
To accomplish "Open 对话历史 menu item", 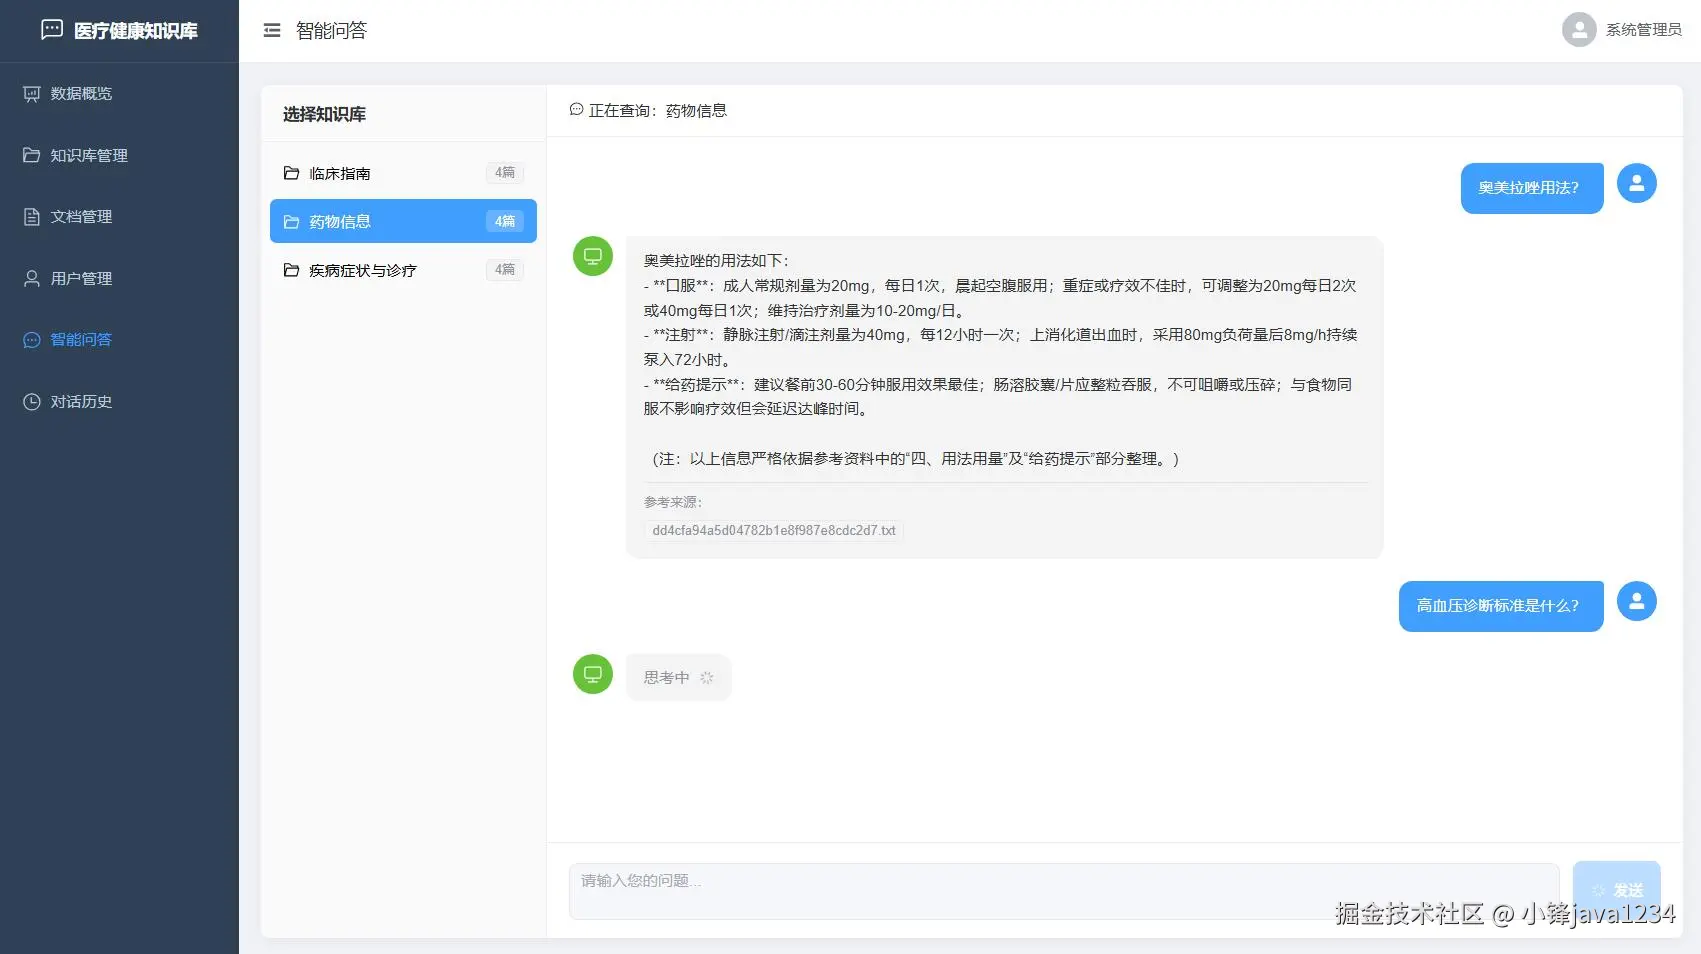I will click(119, 402).
